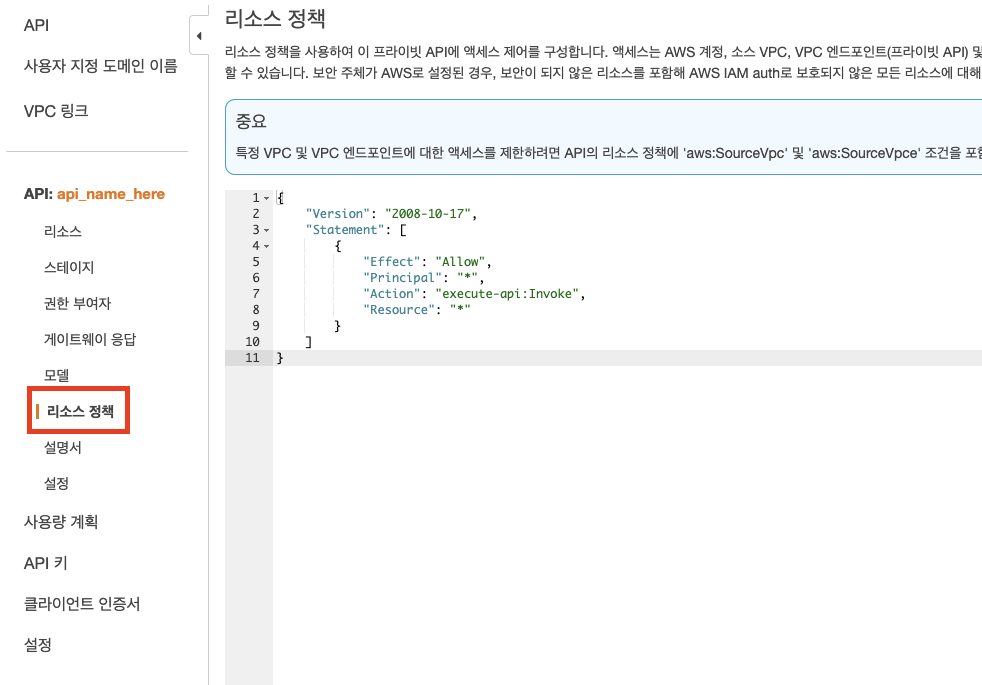Click line number 11 in the gutter
Image resolution: width=982 pixels, height=685 pixels.
[x=252, y=358]
